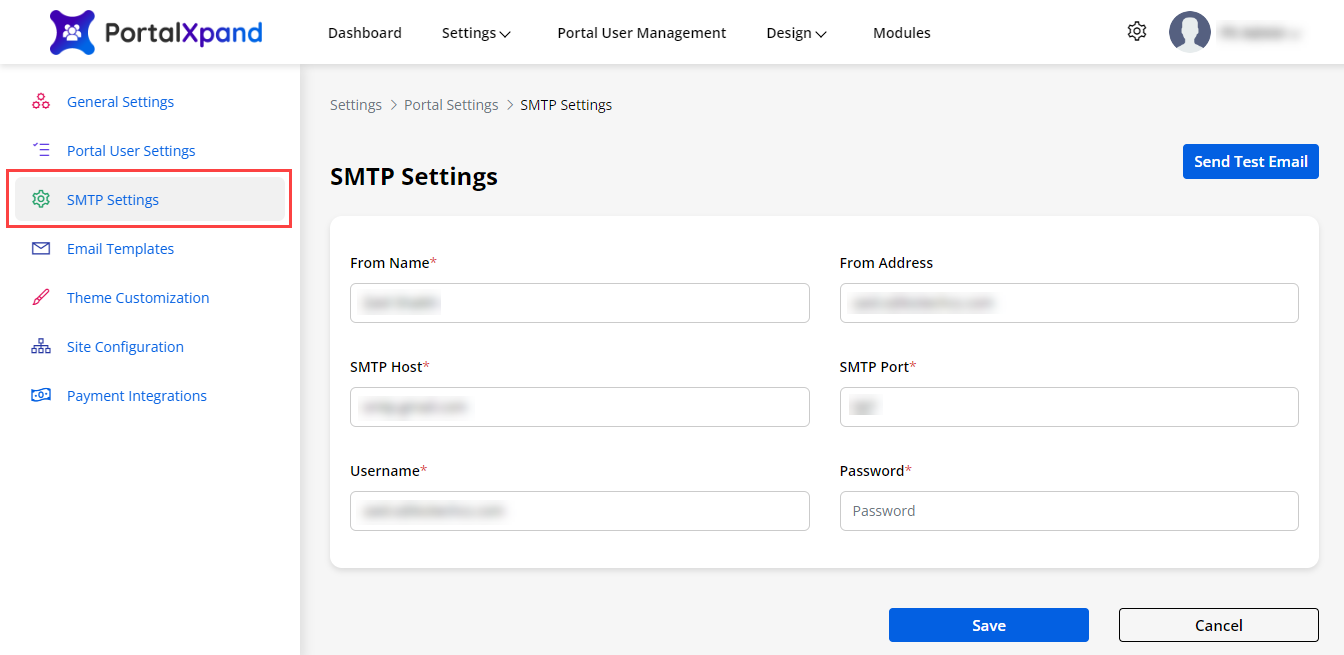Click the Portal User Settings list icon
This screenshot has width=1344, height=655.
[x=41, y=150]
